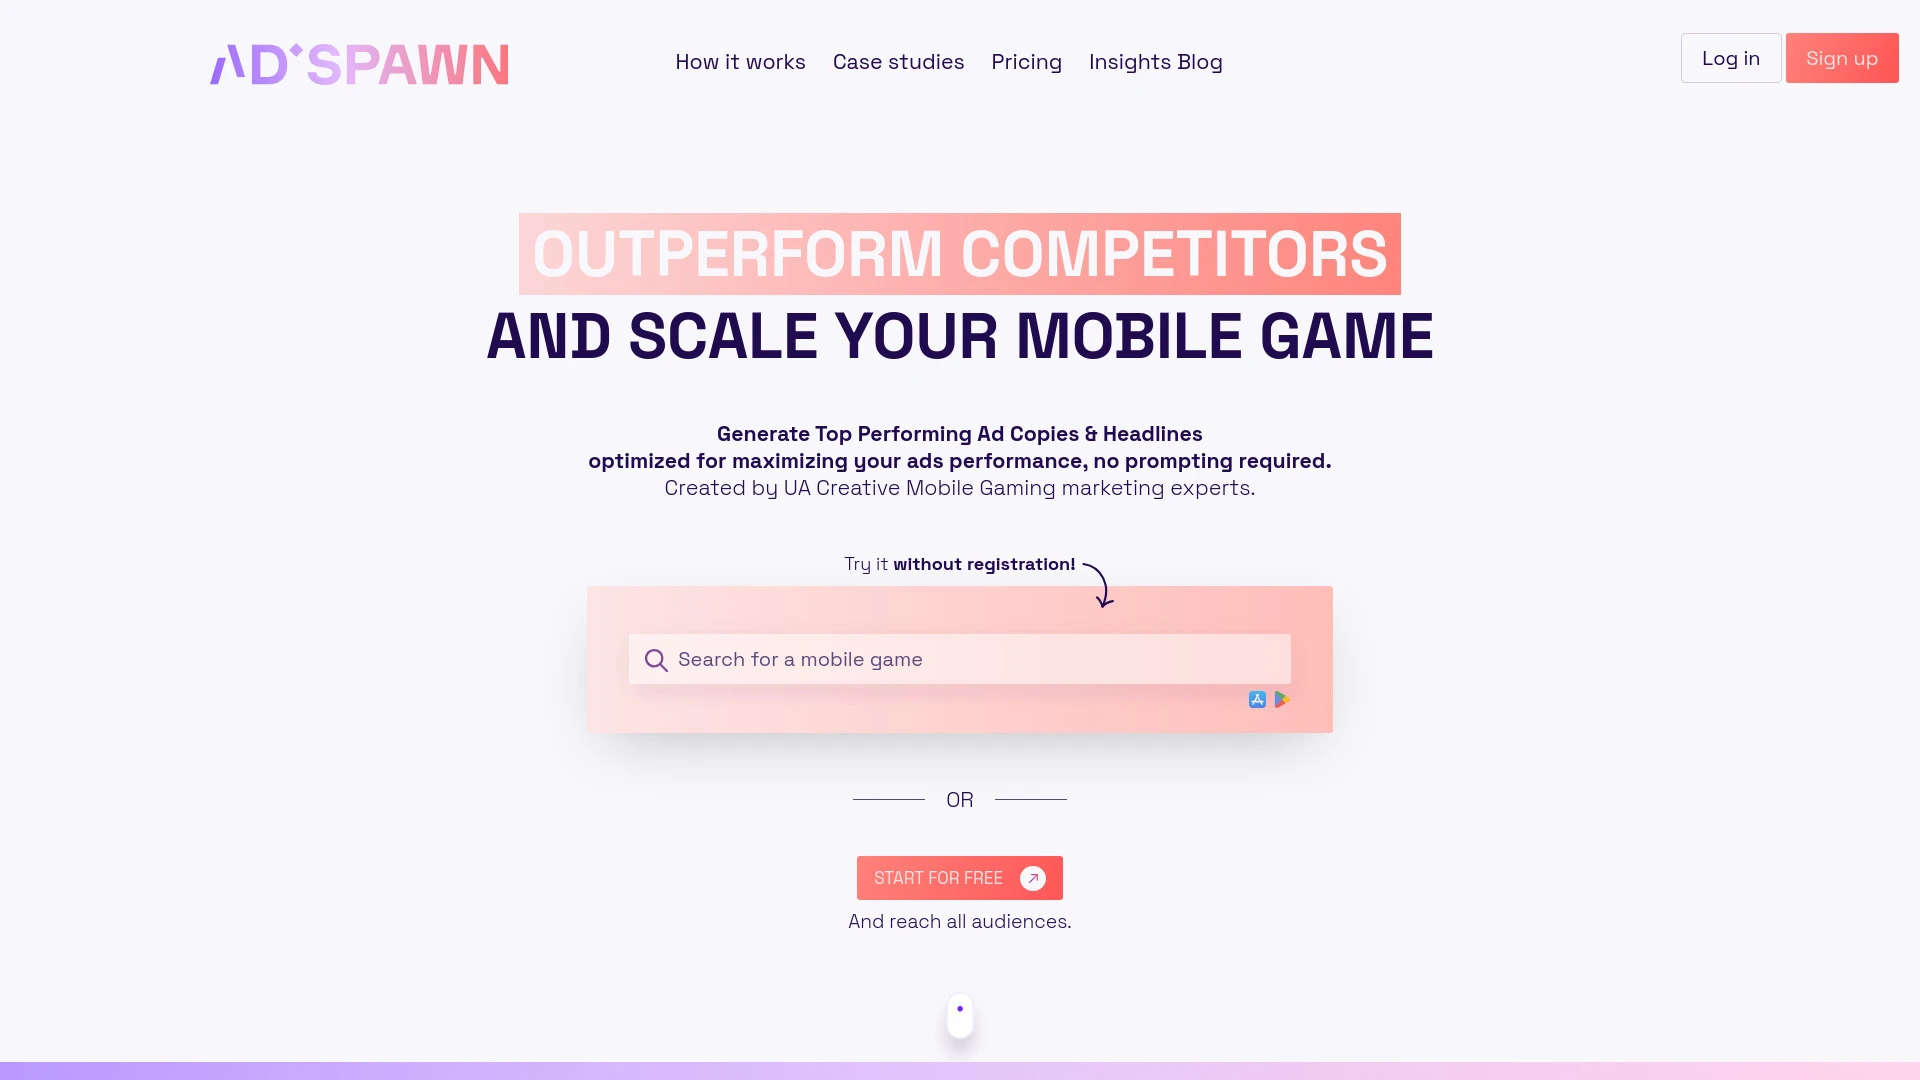The height and width of the screenshot is (1080, 1920).
Task: Click the scroll indicator dot at bottom
Action: coord(960,1009)
